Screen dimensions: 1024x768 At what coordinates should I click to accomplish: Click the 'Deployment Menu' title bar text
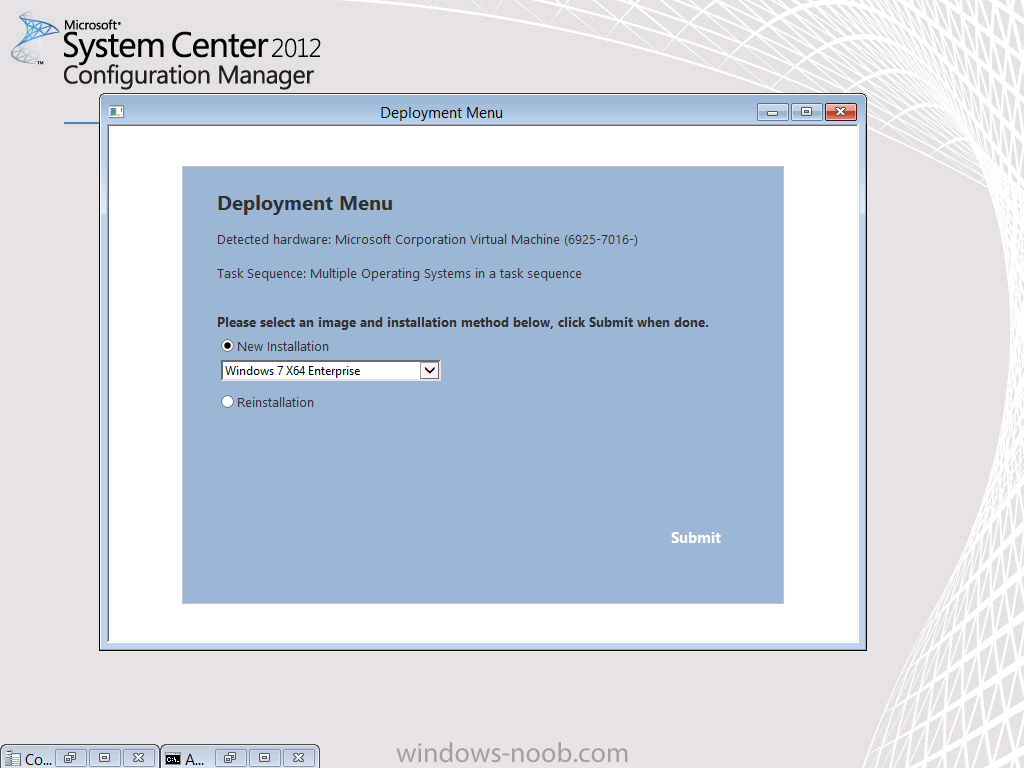tap(441, 113)
